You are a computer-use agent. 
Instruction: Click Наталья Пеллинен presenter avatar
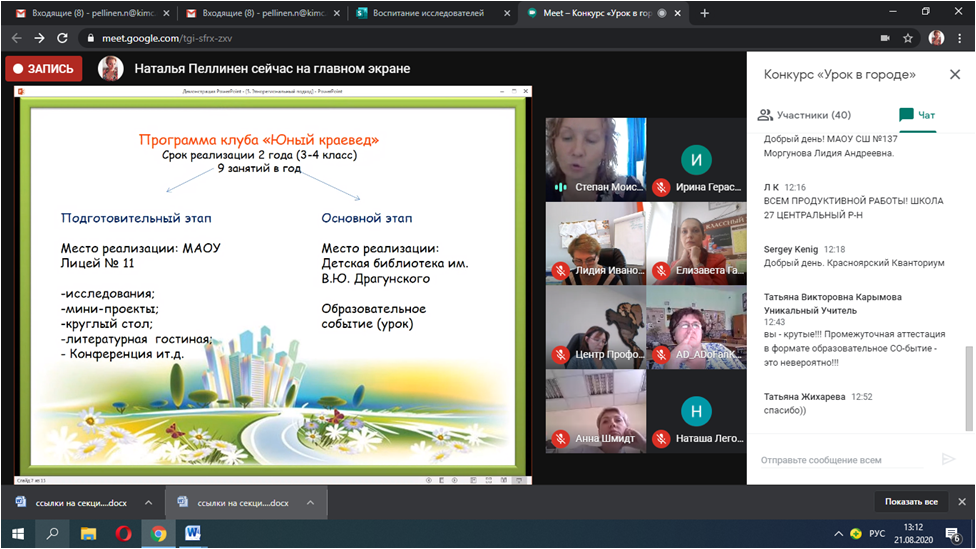click(111, 68)
